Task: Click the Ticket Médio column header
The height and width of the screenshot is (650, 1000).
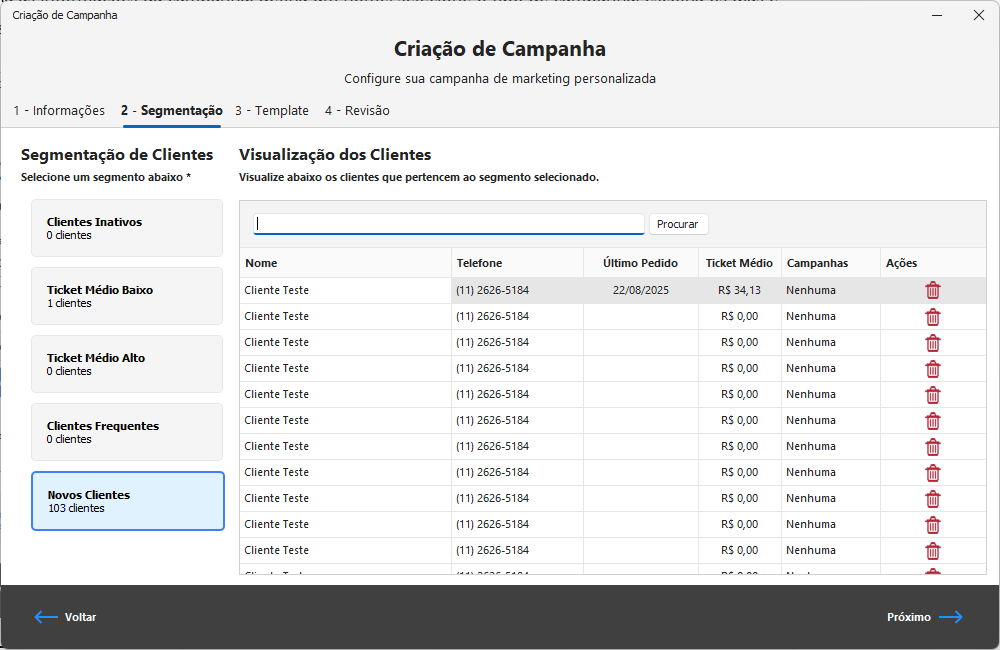Action: coord(739,263)
